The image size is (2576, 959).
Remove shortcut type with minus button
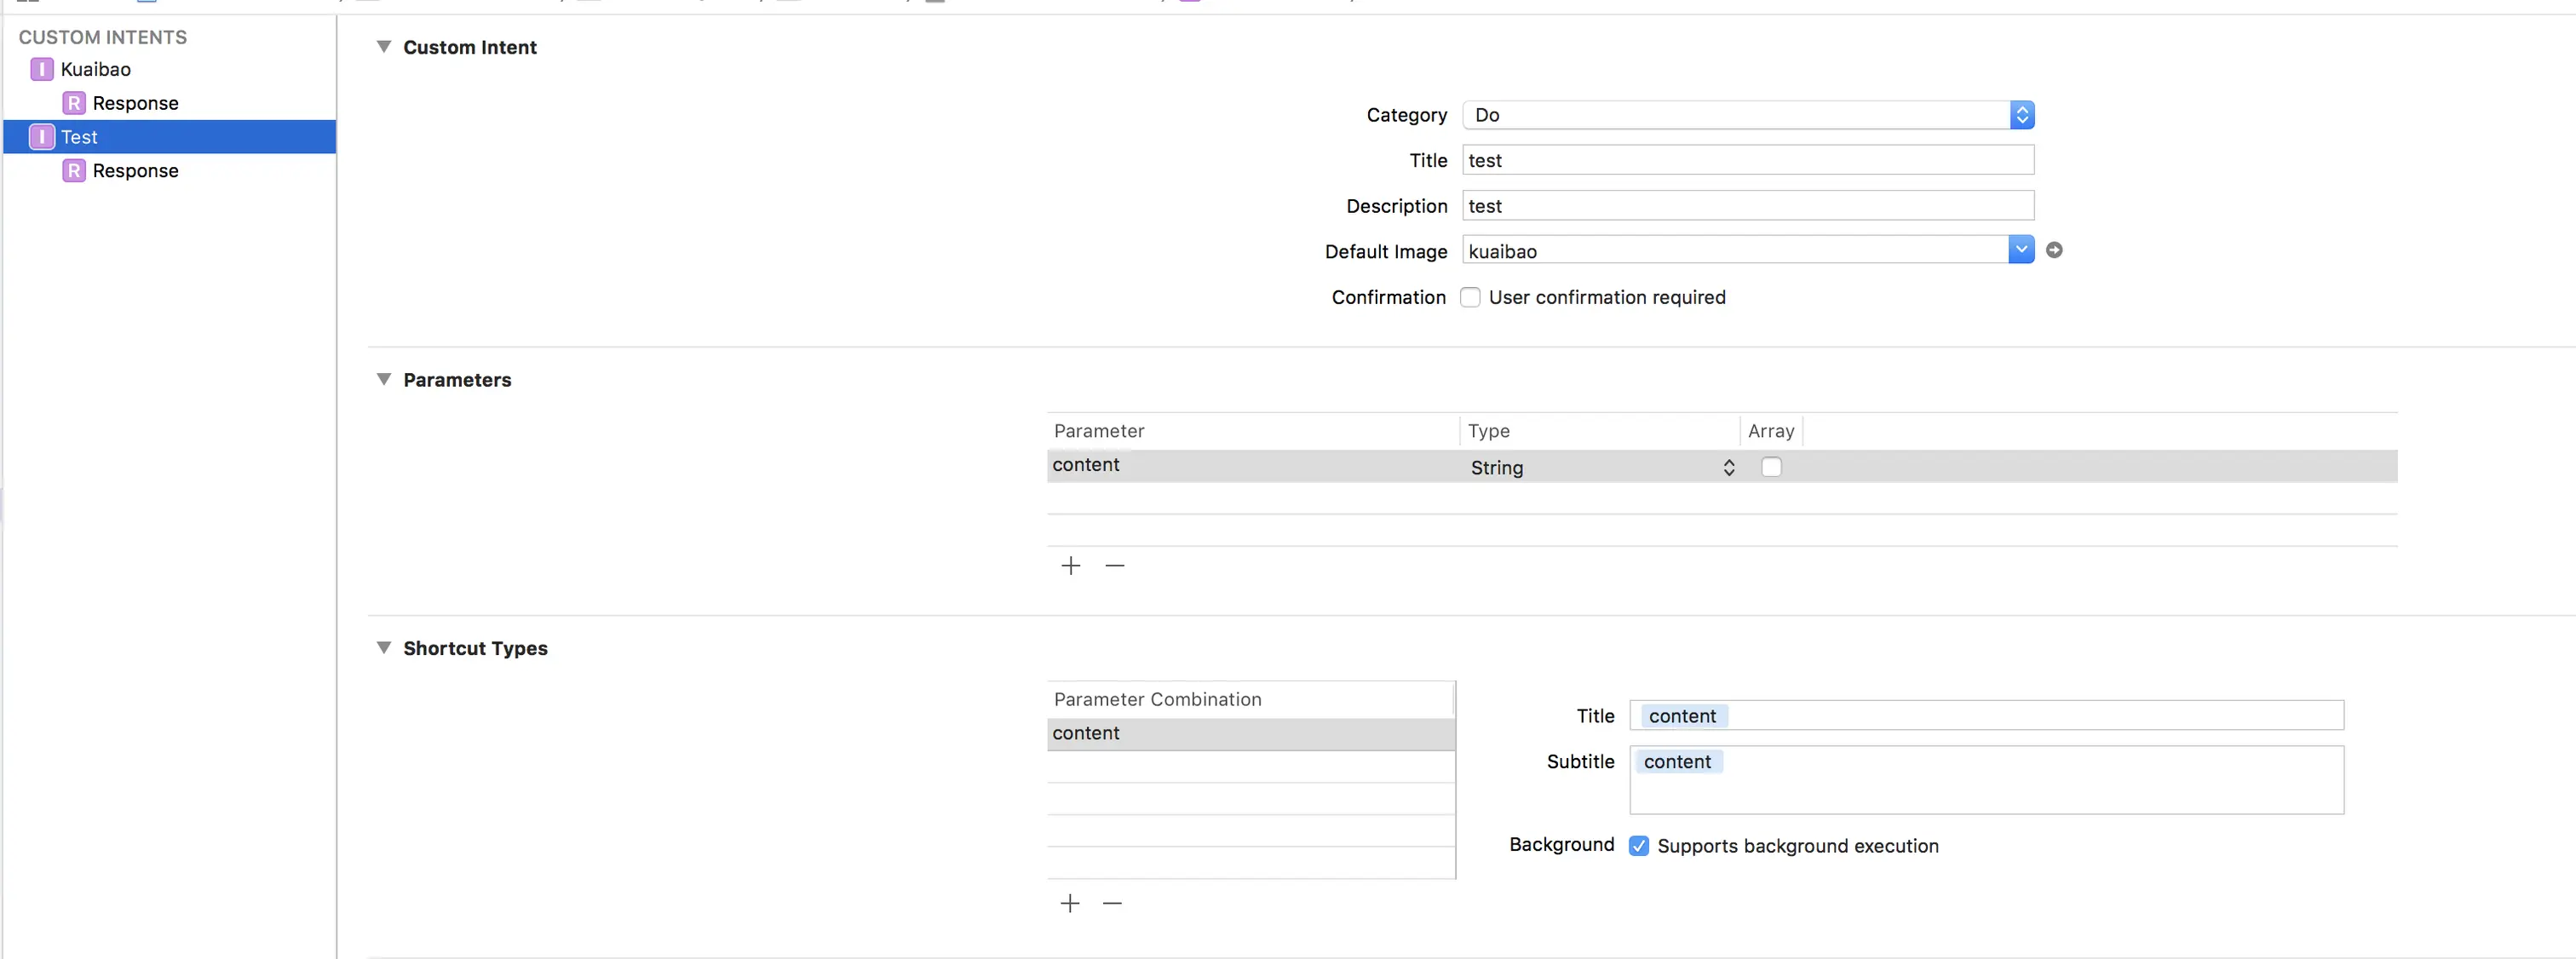1112,904
